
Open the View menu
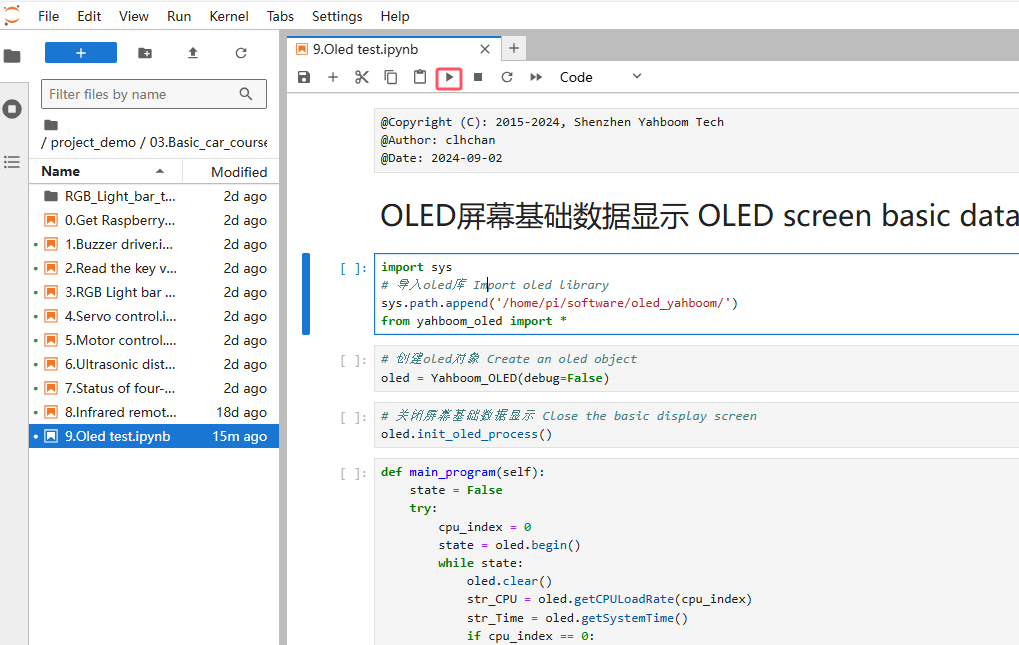point(134,16)
